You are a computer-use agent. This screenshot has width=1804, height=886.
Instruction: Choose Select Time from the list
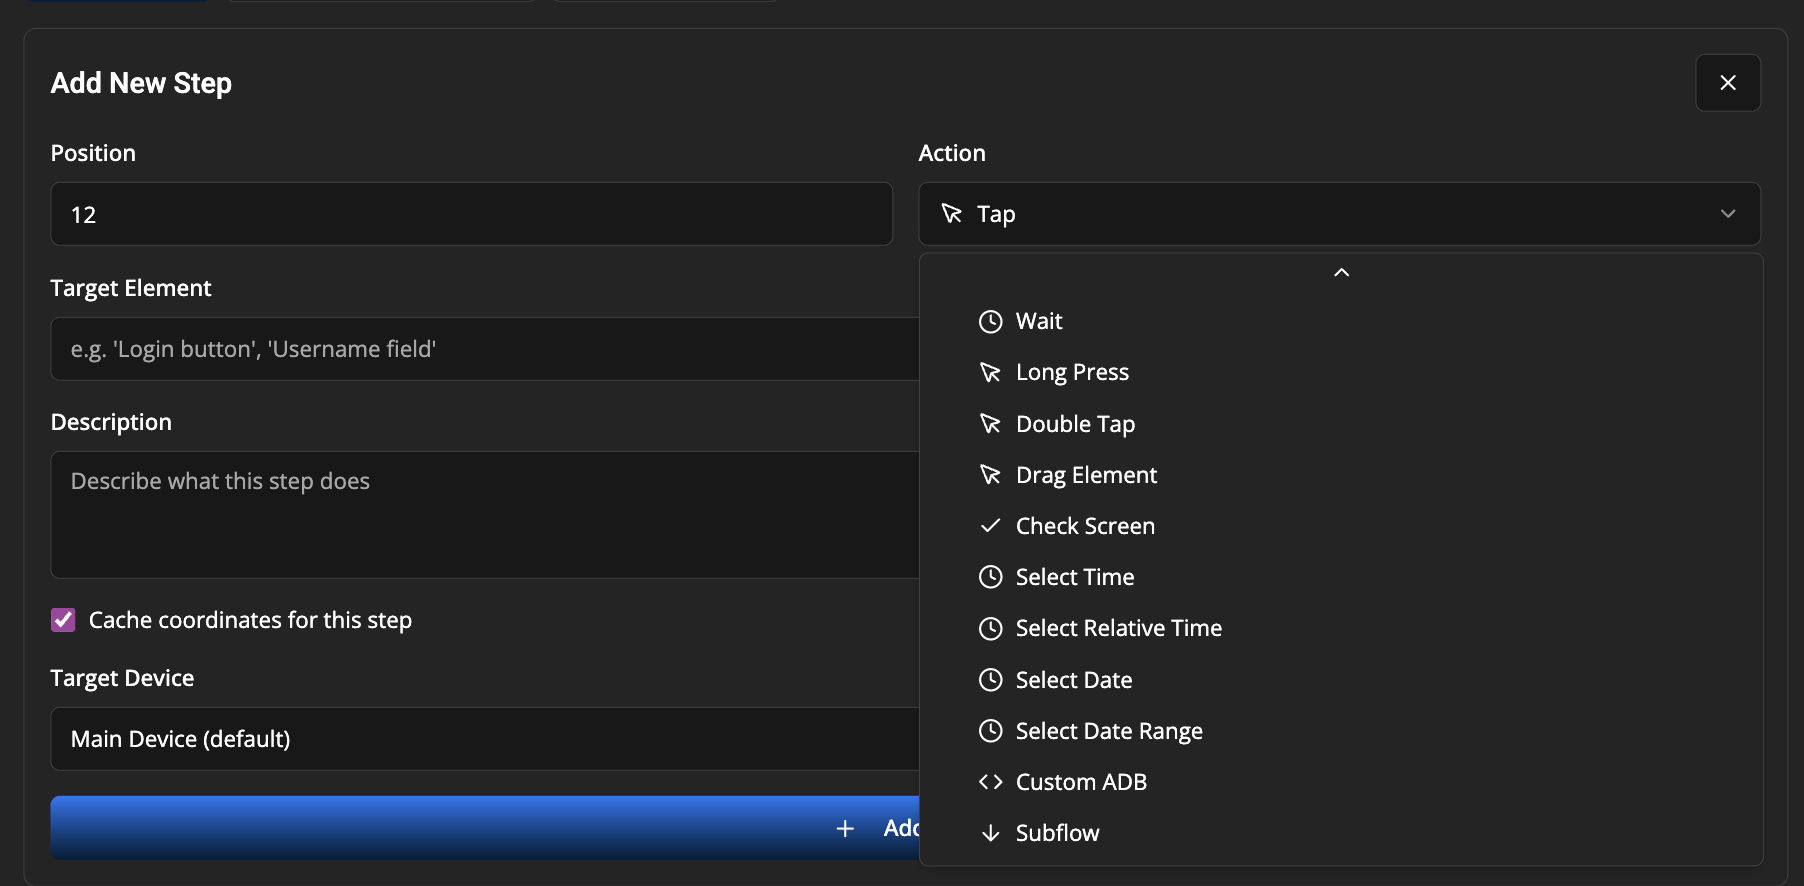pyautogui.click(x=1340, y=577)
